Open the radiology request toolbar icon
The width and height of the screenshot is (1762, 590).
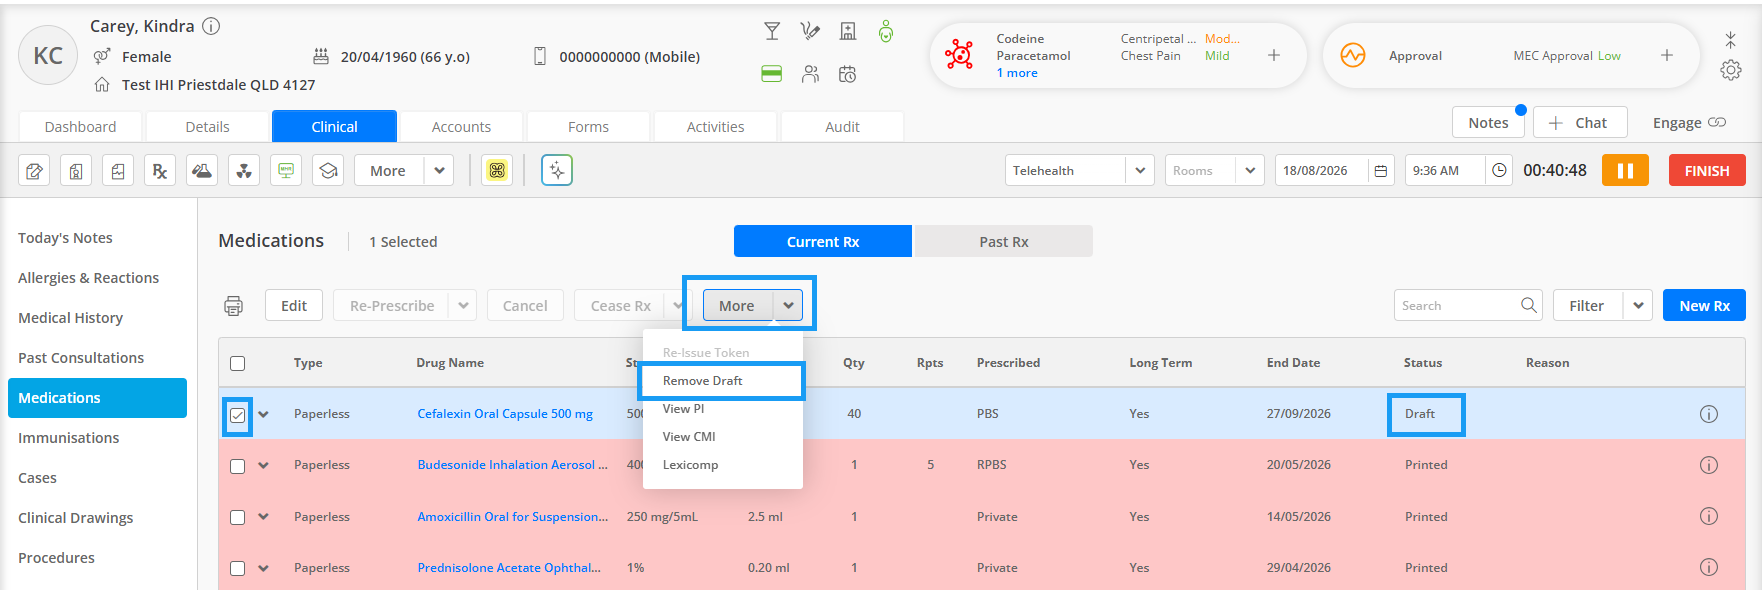pos(244,171)
